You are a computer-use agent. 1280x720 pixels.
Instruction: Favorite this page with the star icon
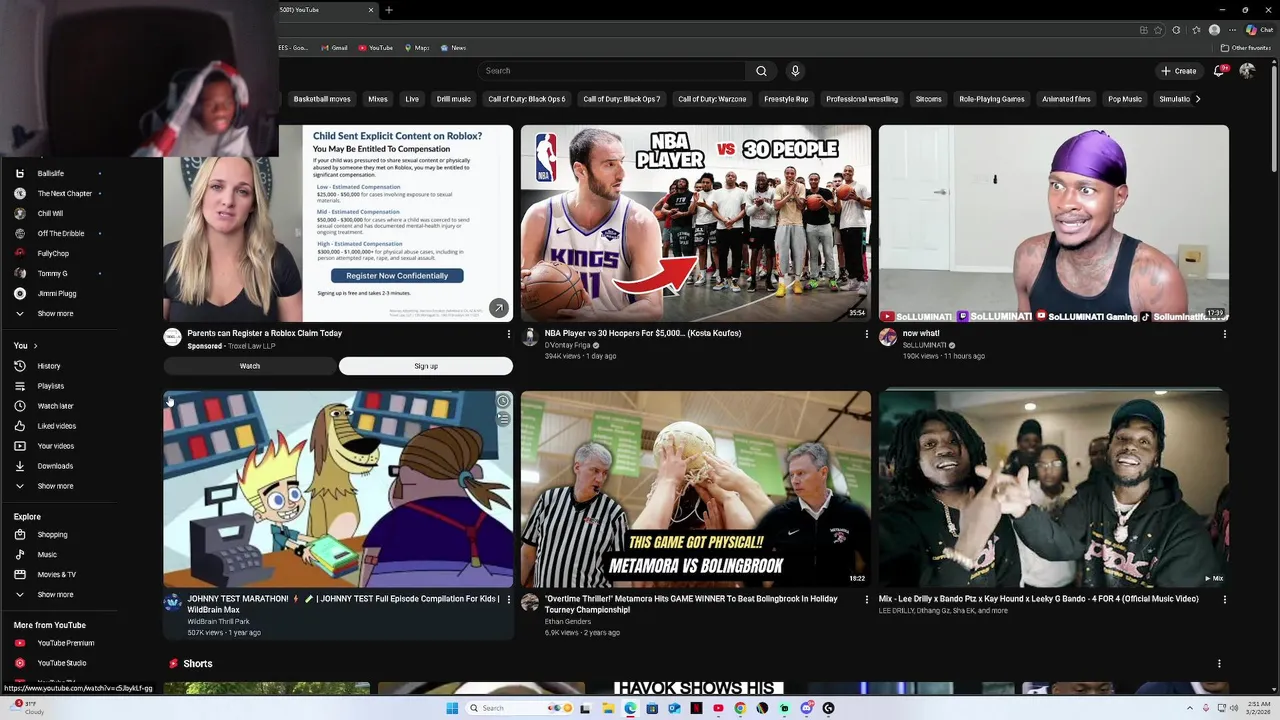click(1158, 30)
